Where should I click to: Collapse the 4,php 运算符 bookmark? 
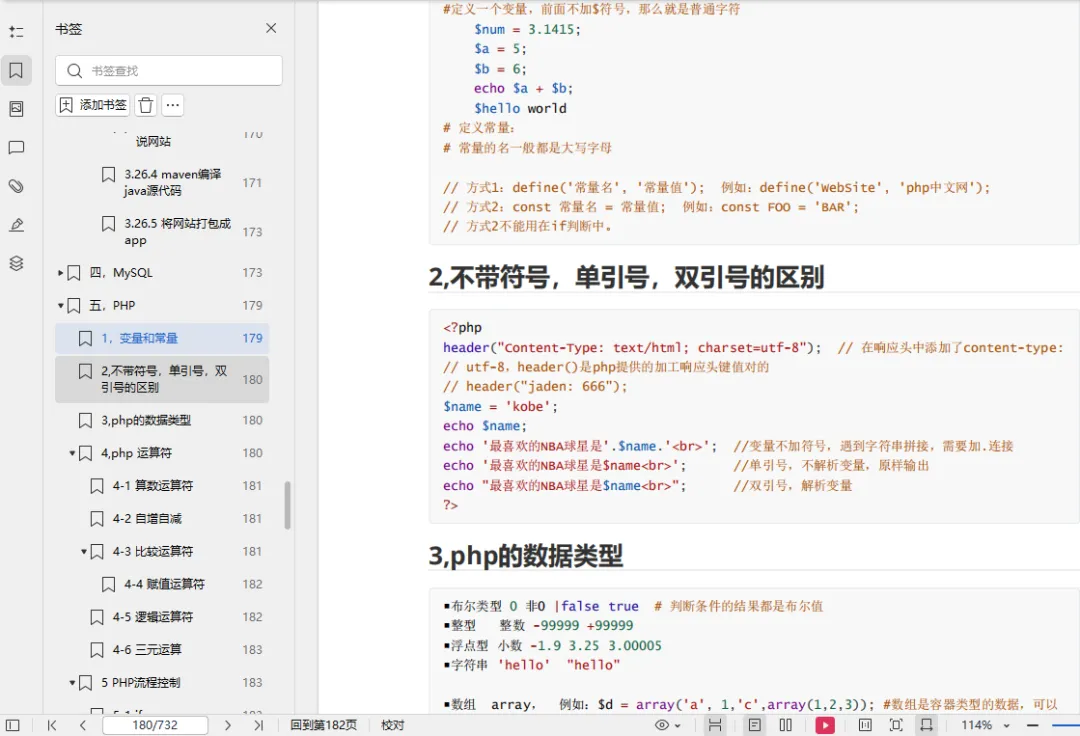coord(72,453)
